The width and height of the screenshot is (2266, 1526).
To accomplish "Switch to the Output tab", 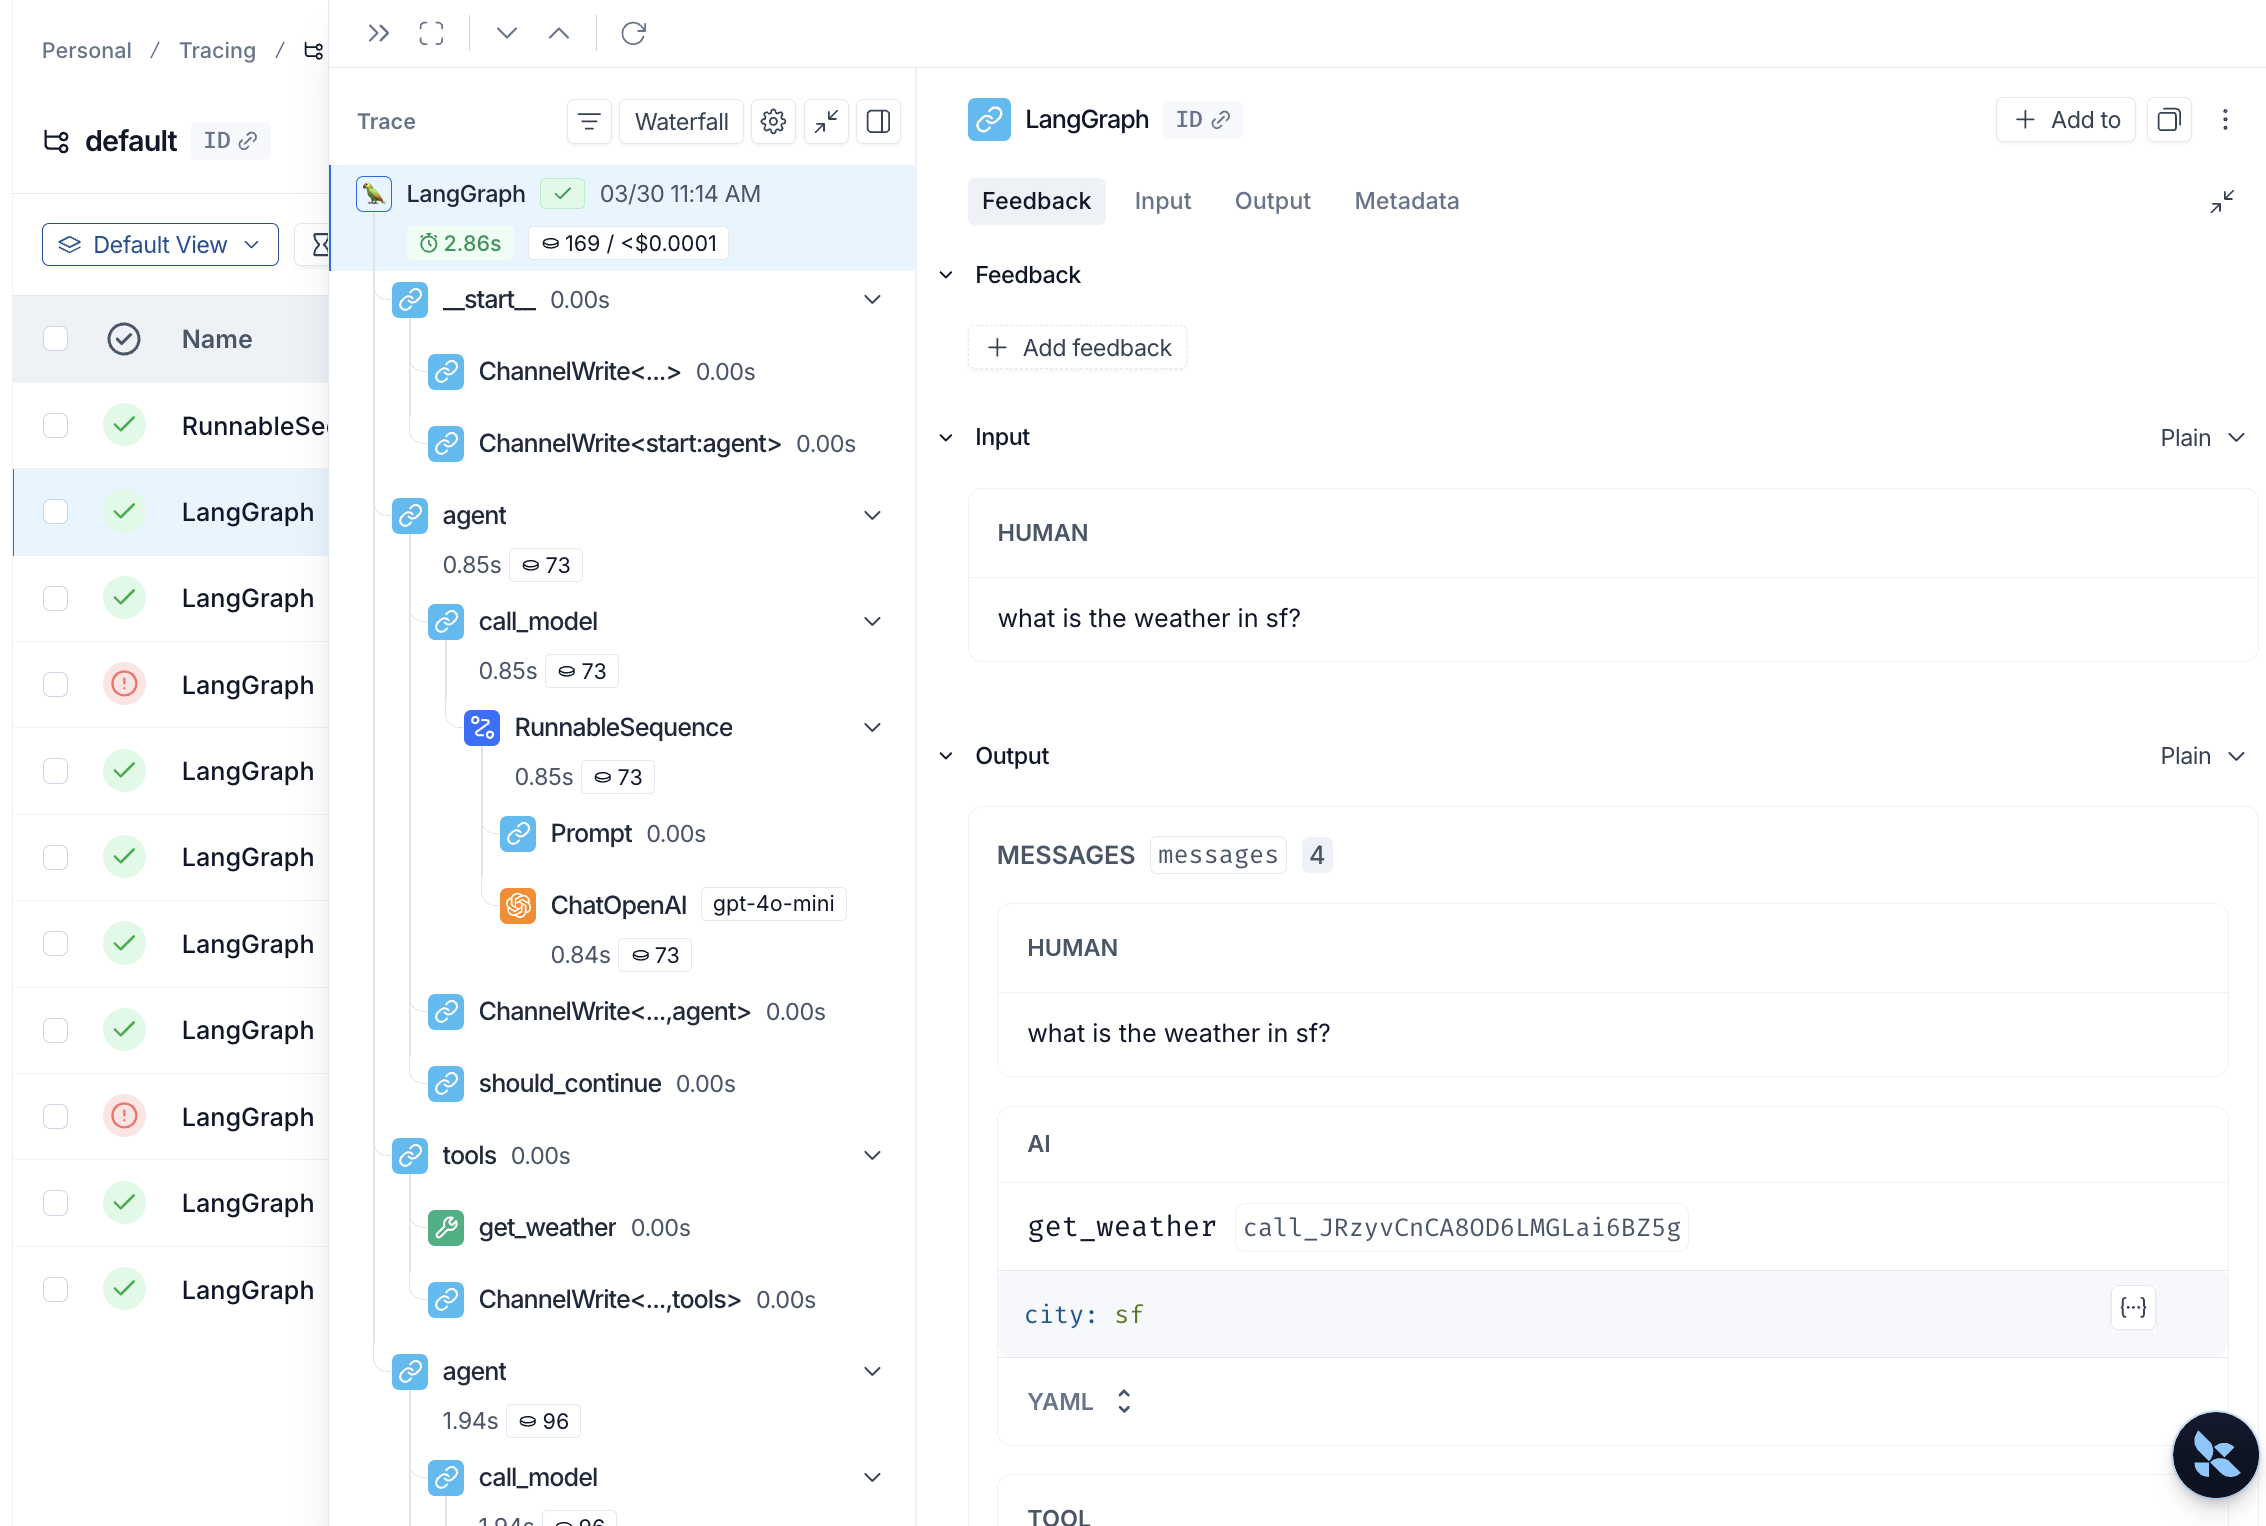I will [x=1272, y=201].
